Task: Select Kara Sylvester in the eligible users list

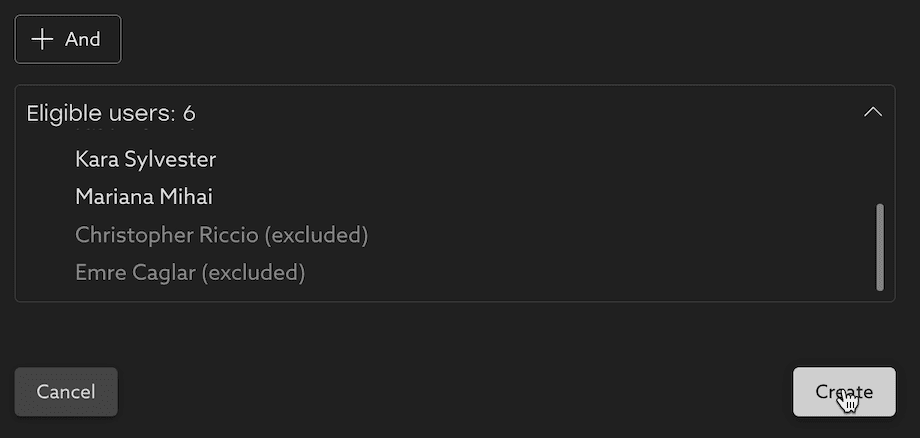Action: (145, 159)
